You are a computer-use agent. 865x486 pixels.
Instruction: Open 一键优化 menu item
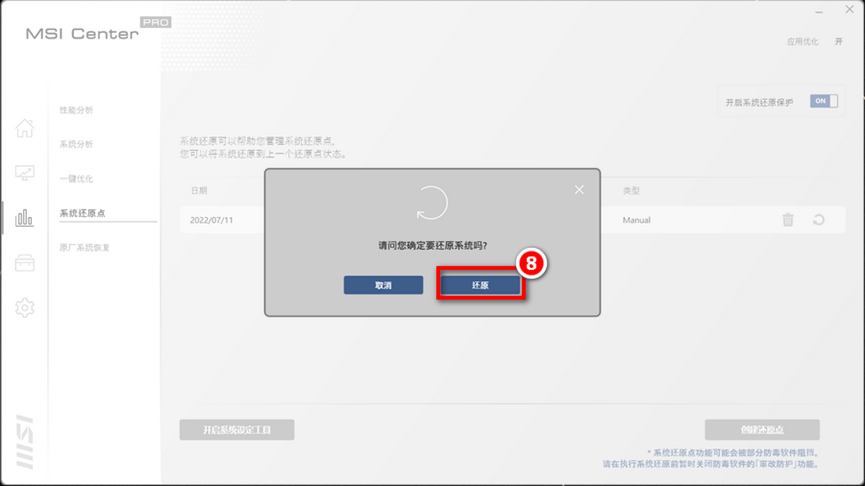[77, 179]
